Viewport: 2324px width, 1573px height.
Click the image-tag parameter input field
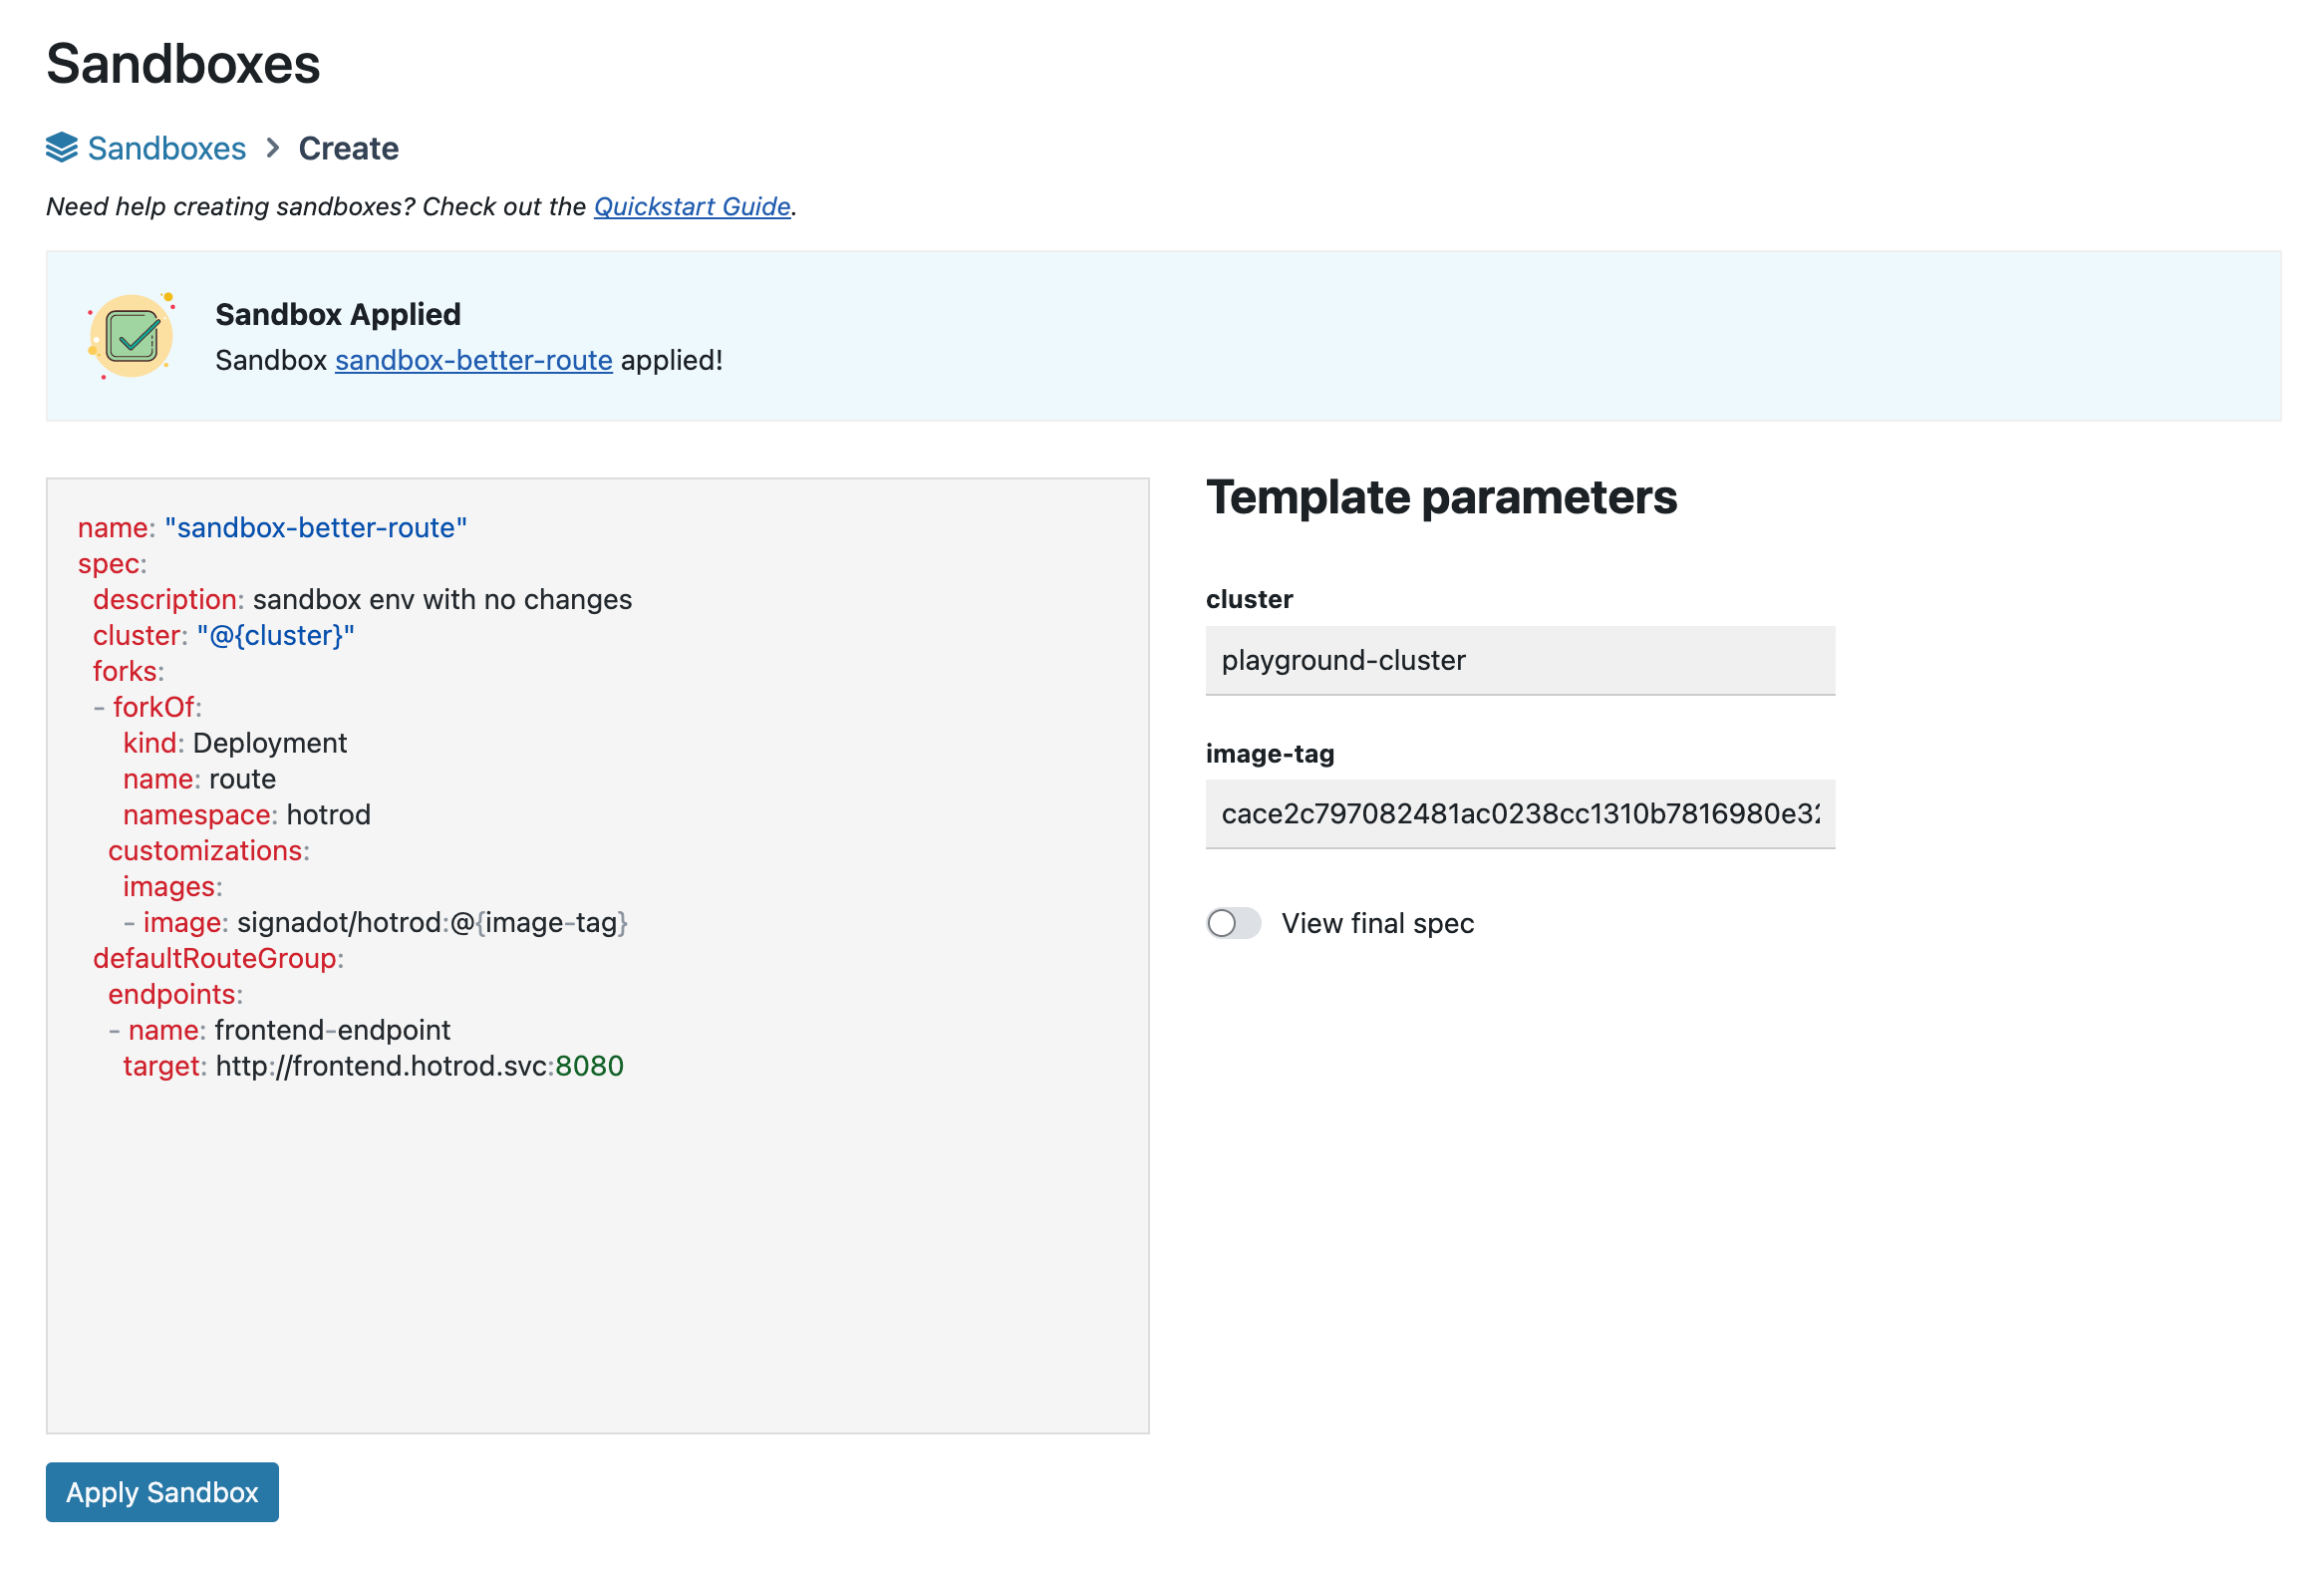coord(1519,814)
